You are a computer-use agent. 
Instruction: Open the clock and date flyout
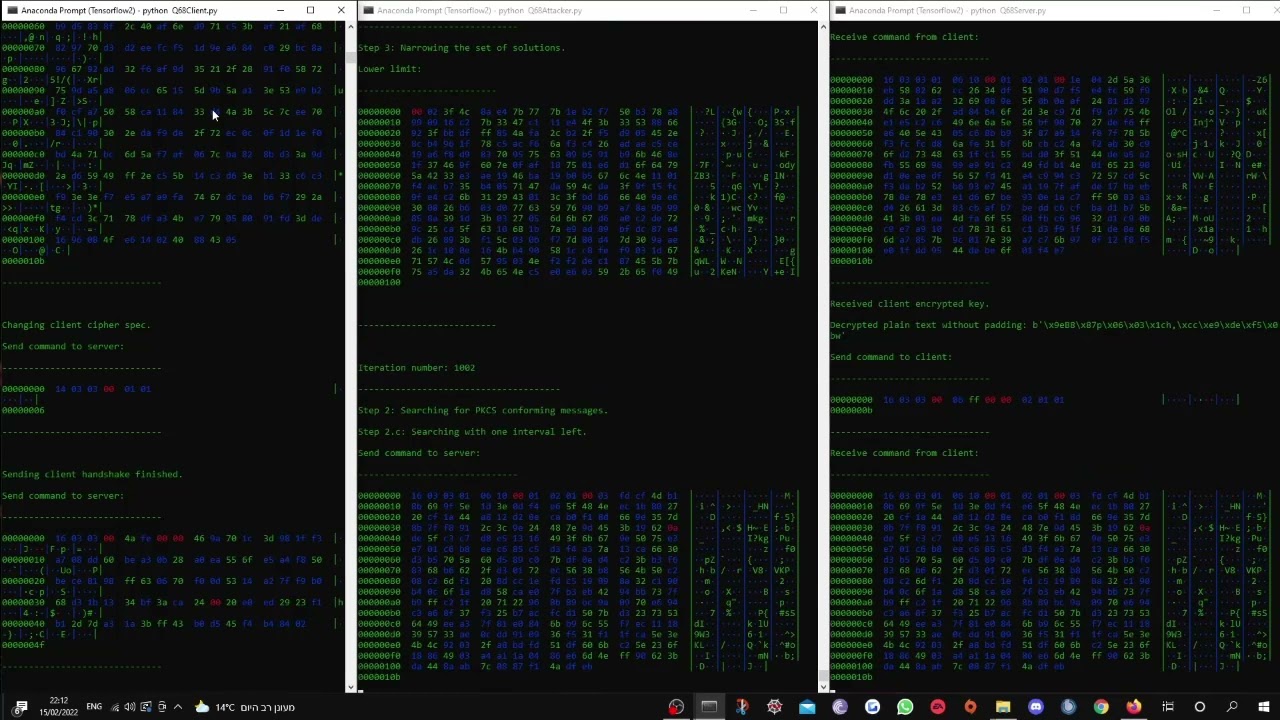[x=58, y=707]
